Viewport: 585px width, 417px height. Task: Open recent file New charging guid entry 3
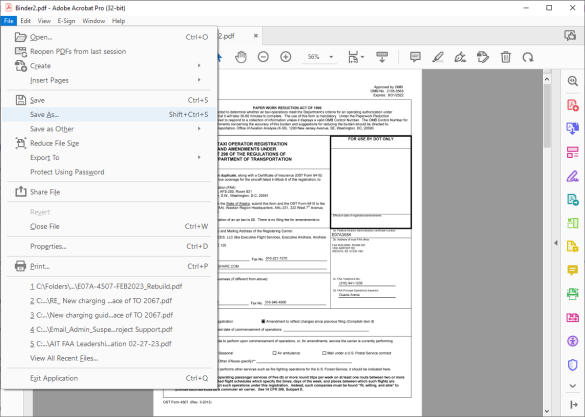click(x=109, y=315)
